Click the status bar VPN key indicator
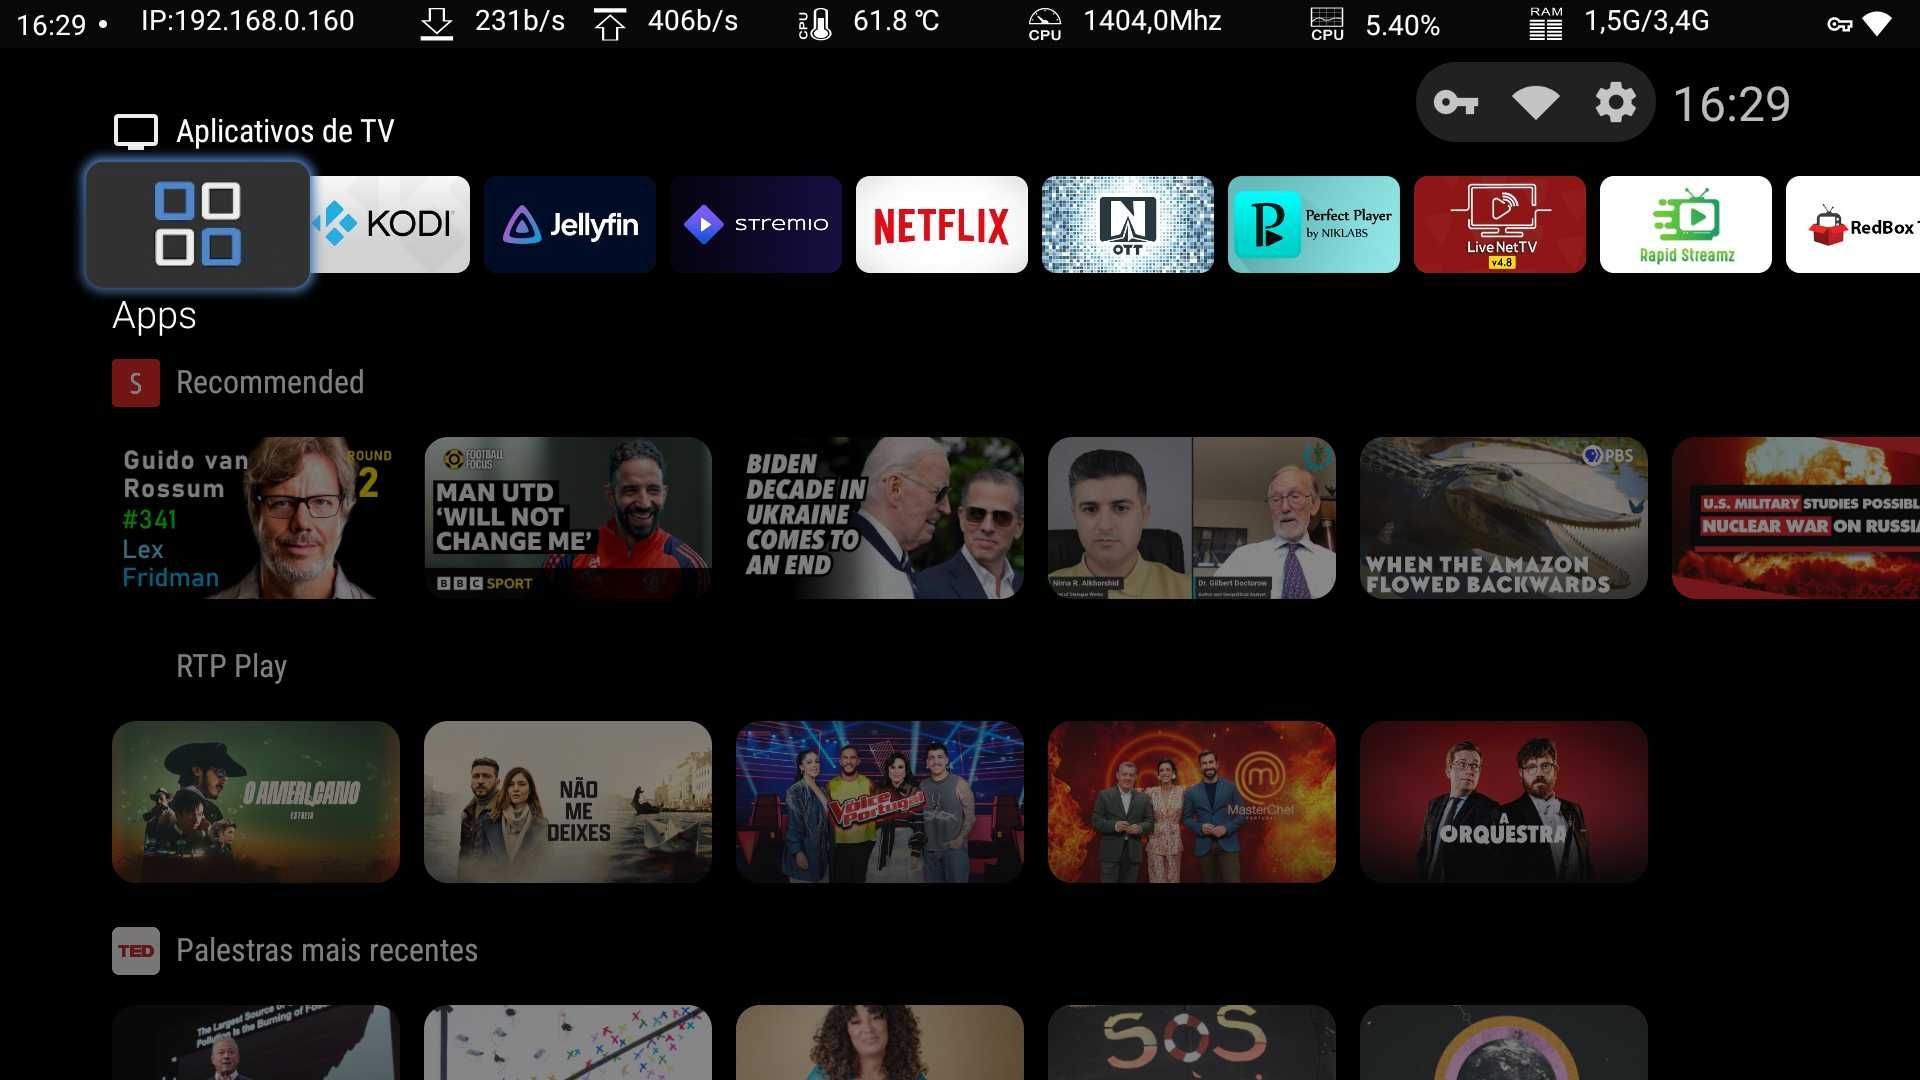 1840,24
